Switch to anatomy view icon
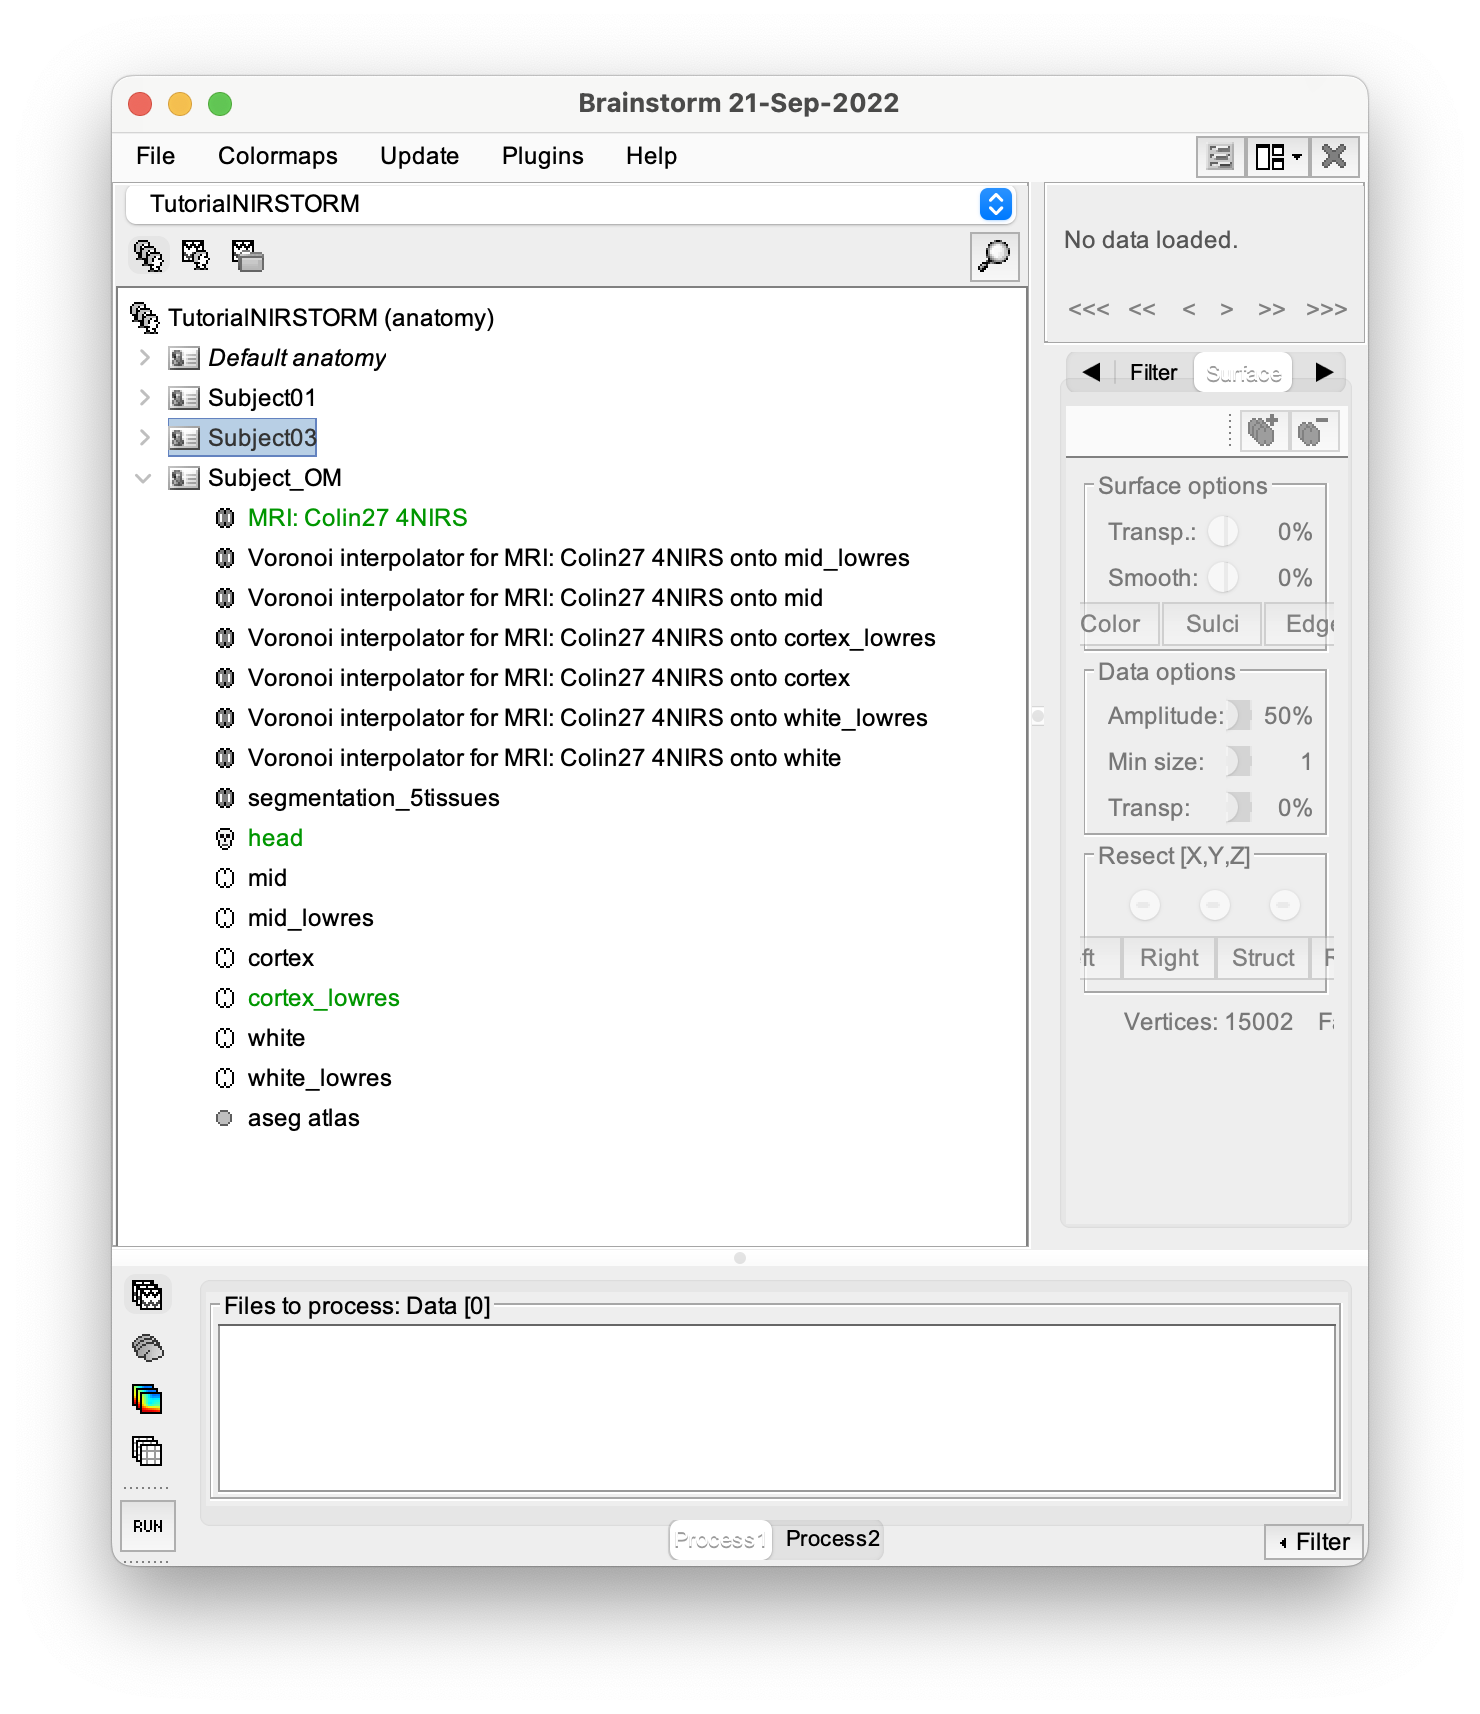The height and width of the screenshot is (1714, 1480). (148, 256)
